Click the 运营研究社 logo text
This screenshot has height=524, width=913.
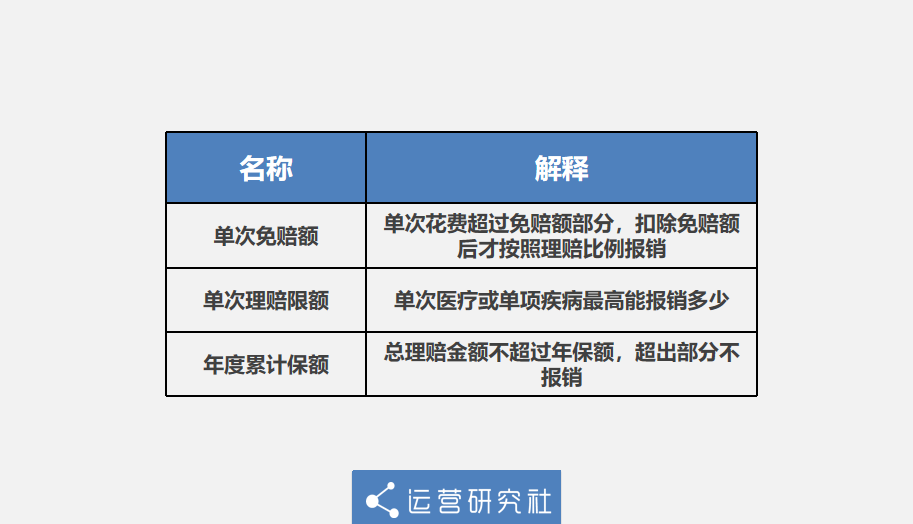tap(479, 501)
